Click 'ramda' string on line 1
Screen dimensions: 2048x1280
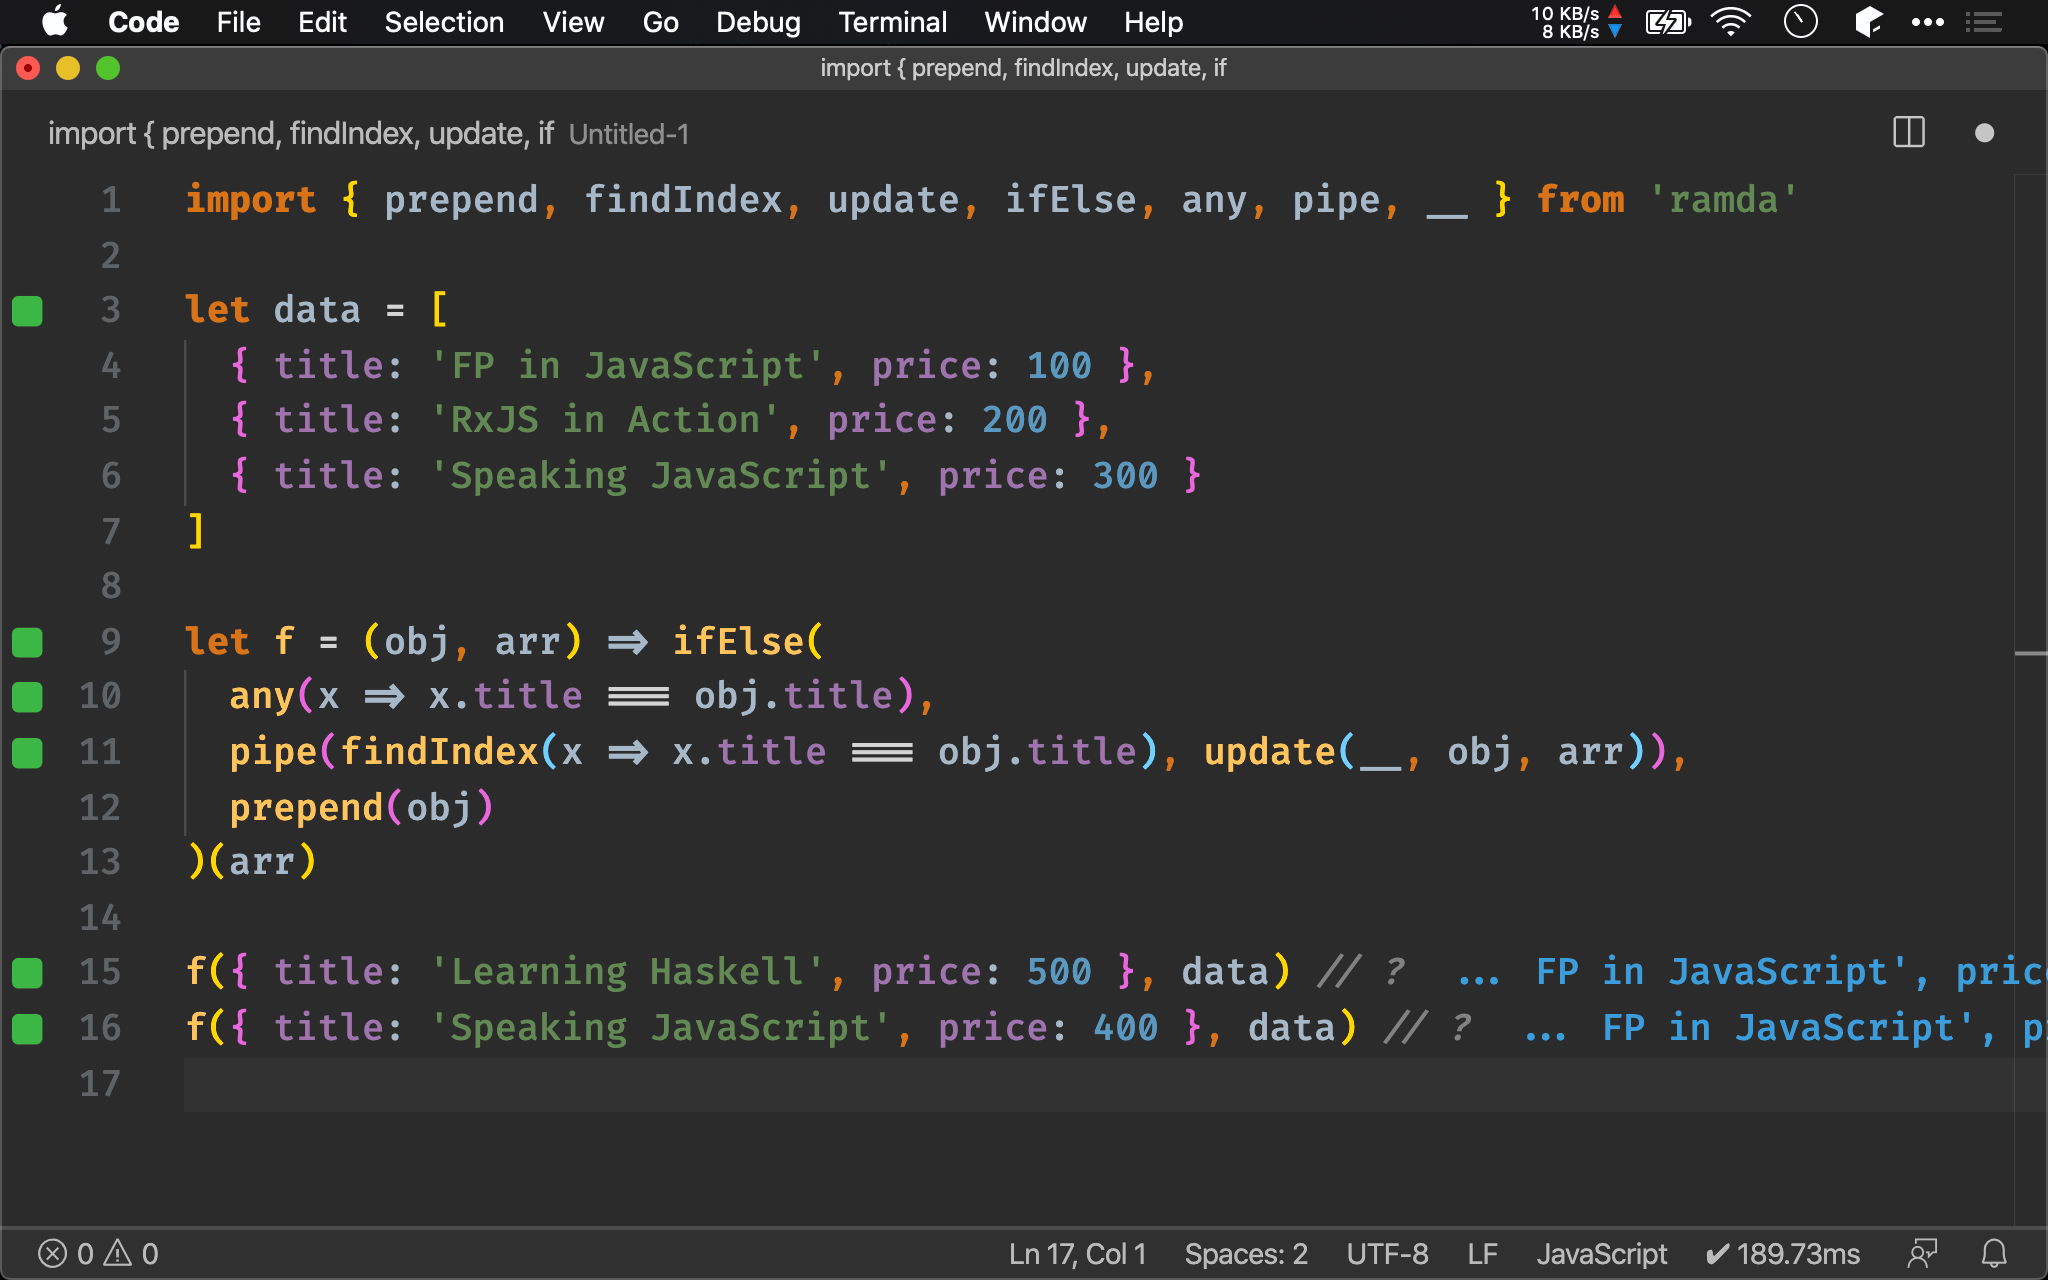1723,200
